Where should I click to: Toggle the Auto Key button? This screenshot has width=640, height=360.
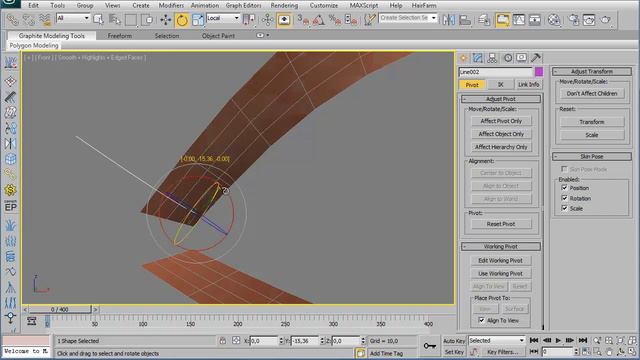(454, 341)
